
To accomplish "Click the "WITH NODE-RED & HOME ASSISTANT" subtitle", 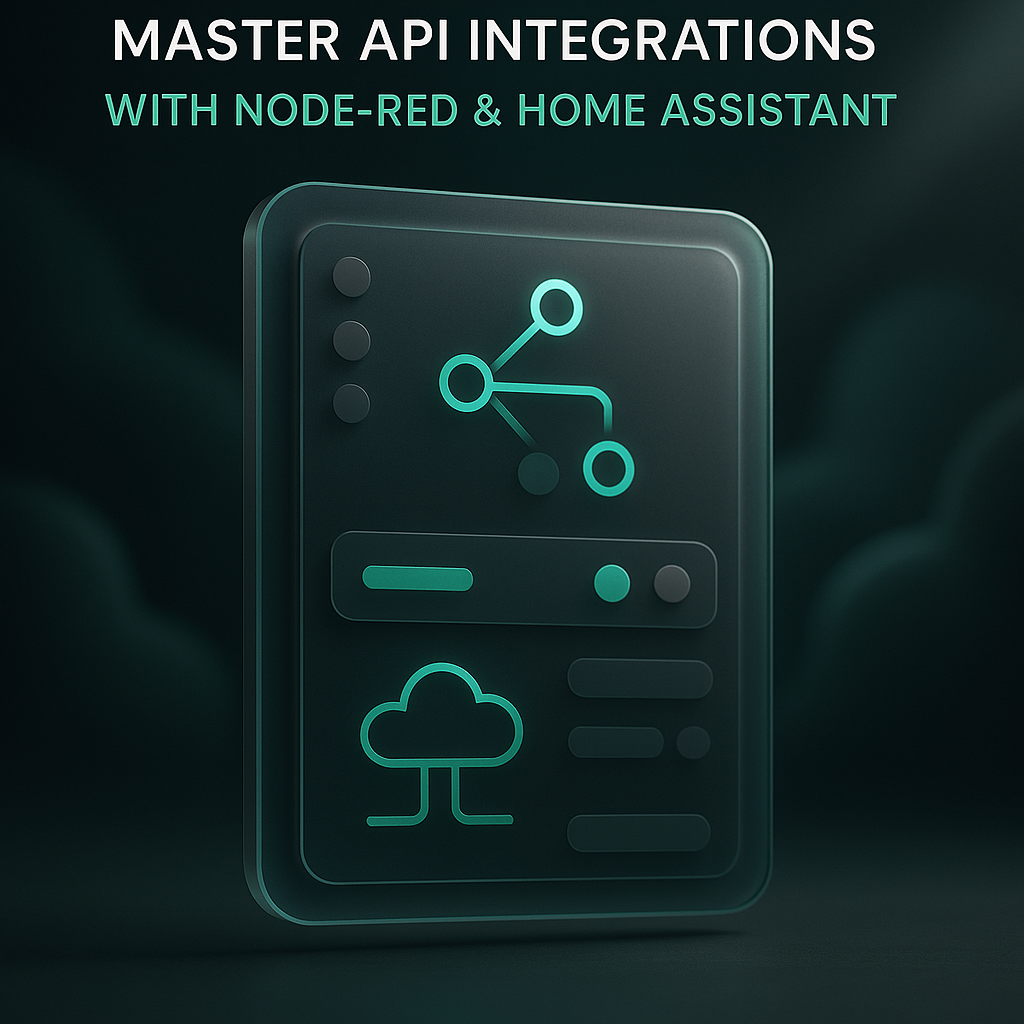I will coord(501,110).
